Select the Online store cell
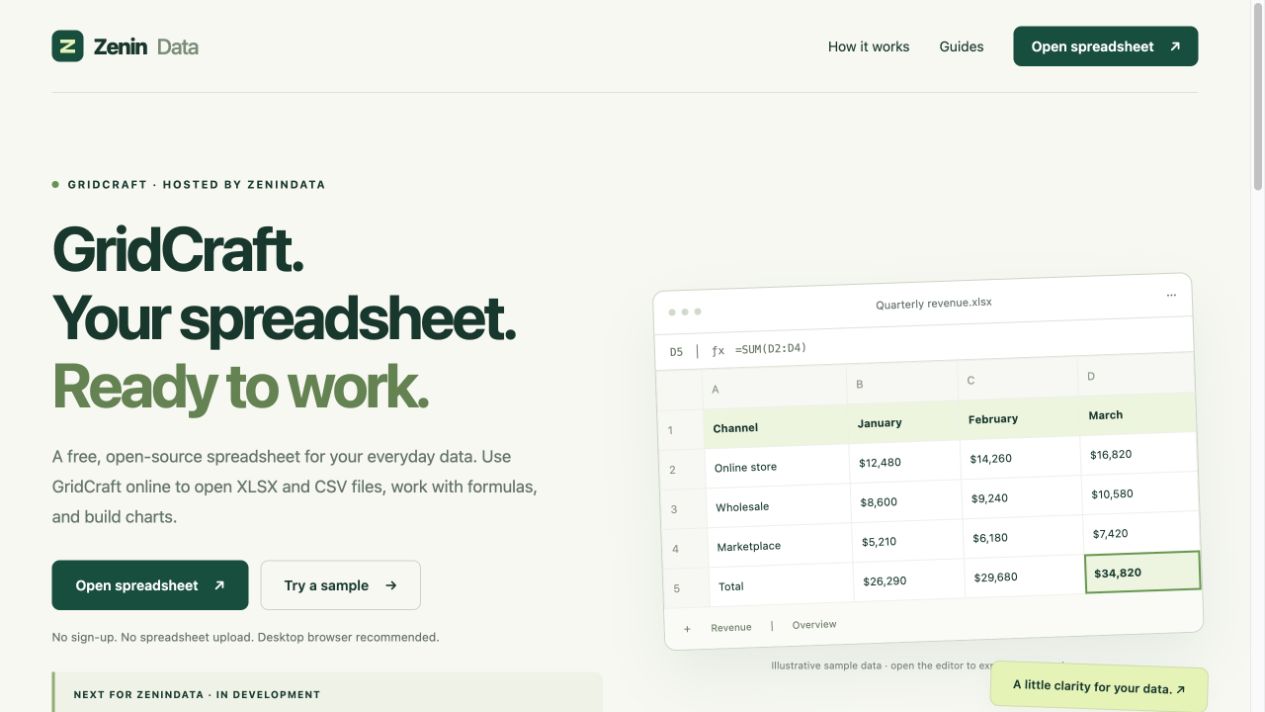The height and width of the screenshot is (712, 1265). 778,467
